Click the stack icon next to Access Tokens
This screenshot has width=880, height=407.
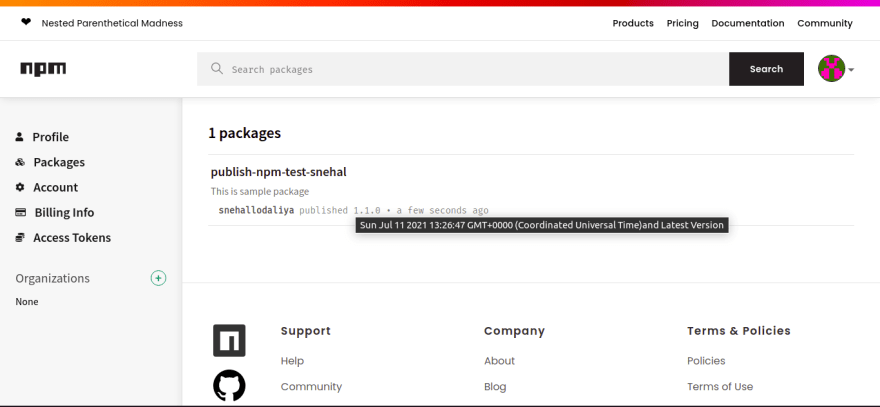20,237
